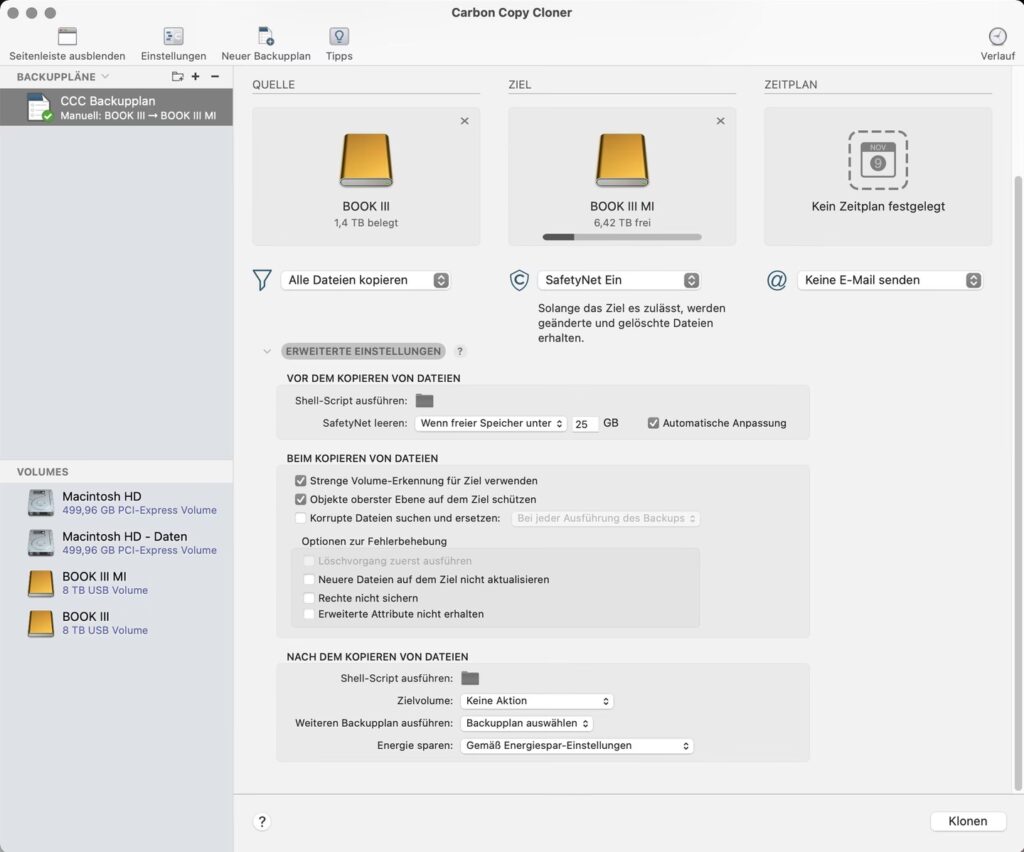1024x852 pixels.
Task: Click the help question mark button
Action: tap(262, 821)
